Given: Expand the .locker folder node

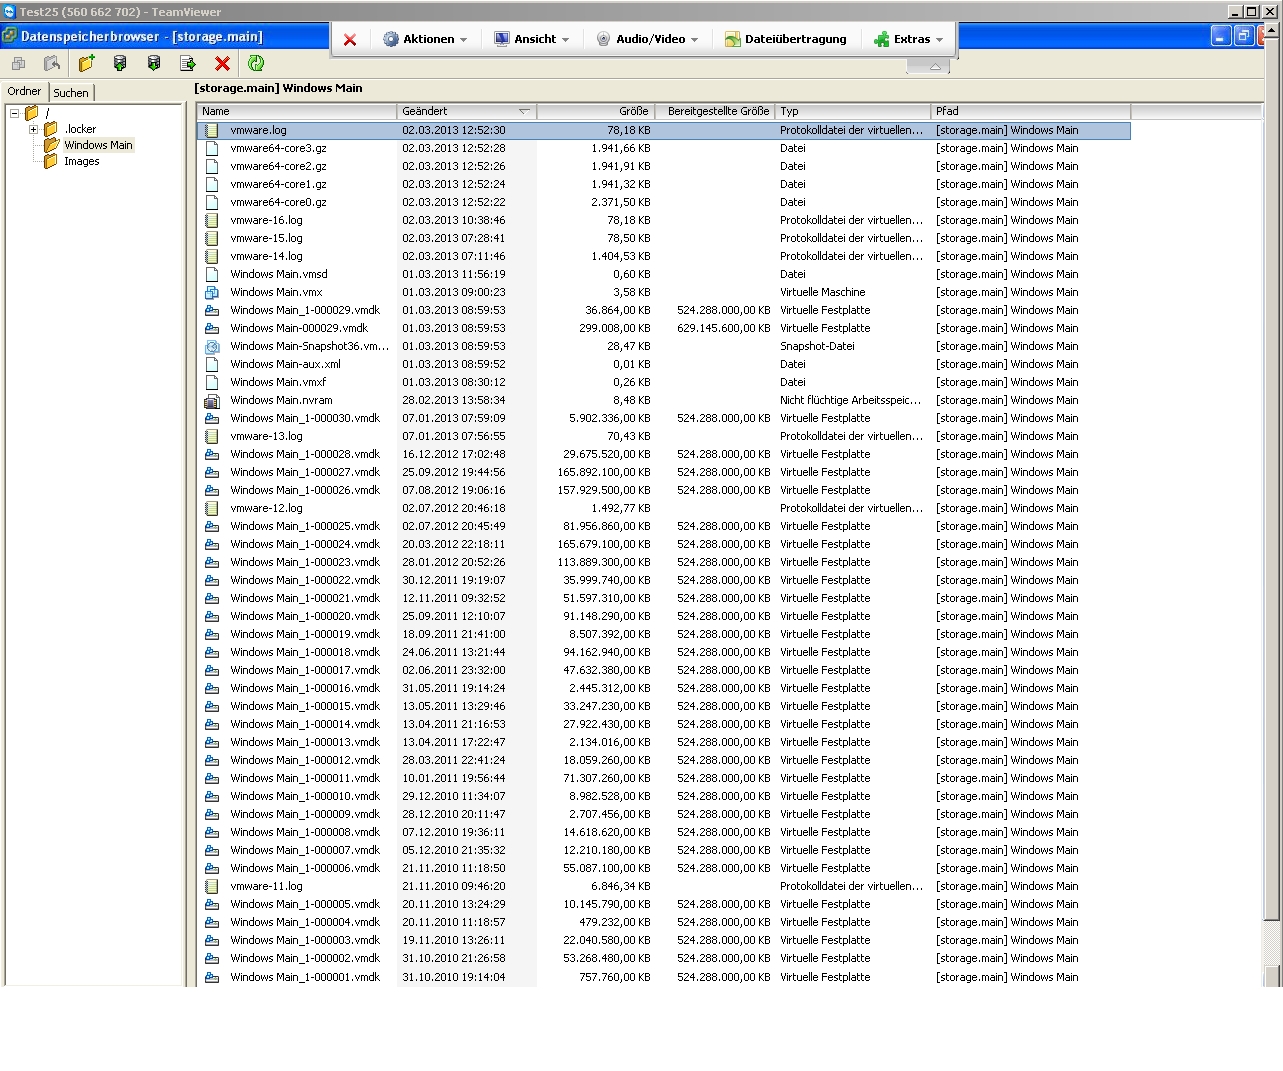Looking at the screenshot, I should (33, 129).
